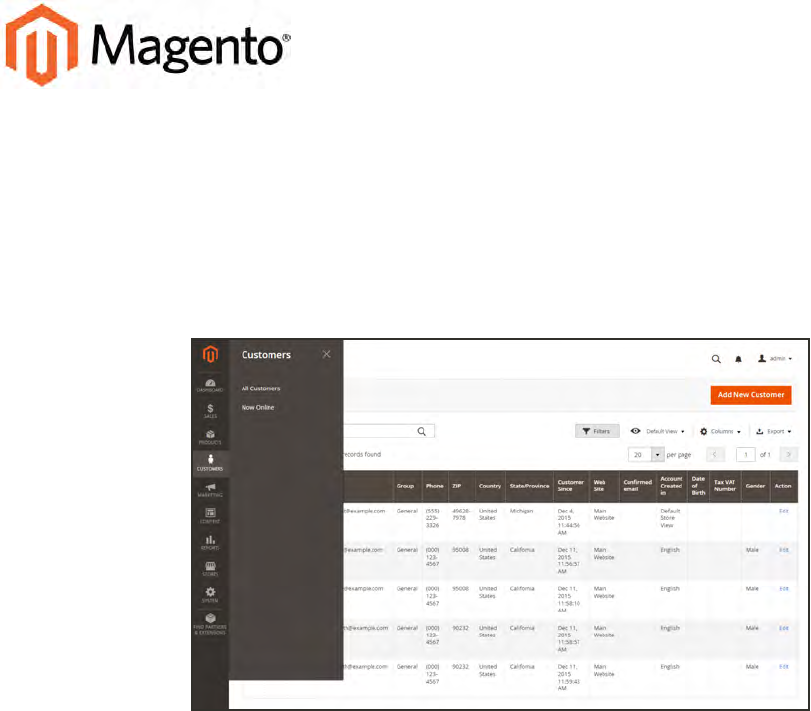Open the Content sidebar menu
Screen dimensions: 811x711
[x=210, y=516]
